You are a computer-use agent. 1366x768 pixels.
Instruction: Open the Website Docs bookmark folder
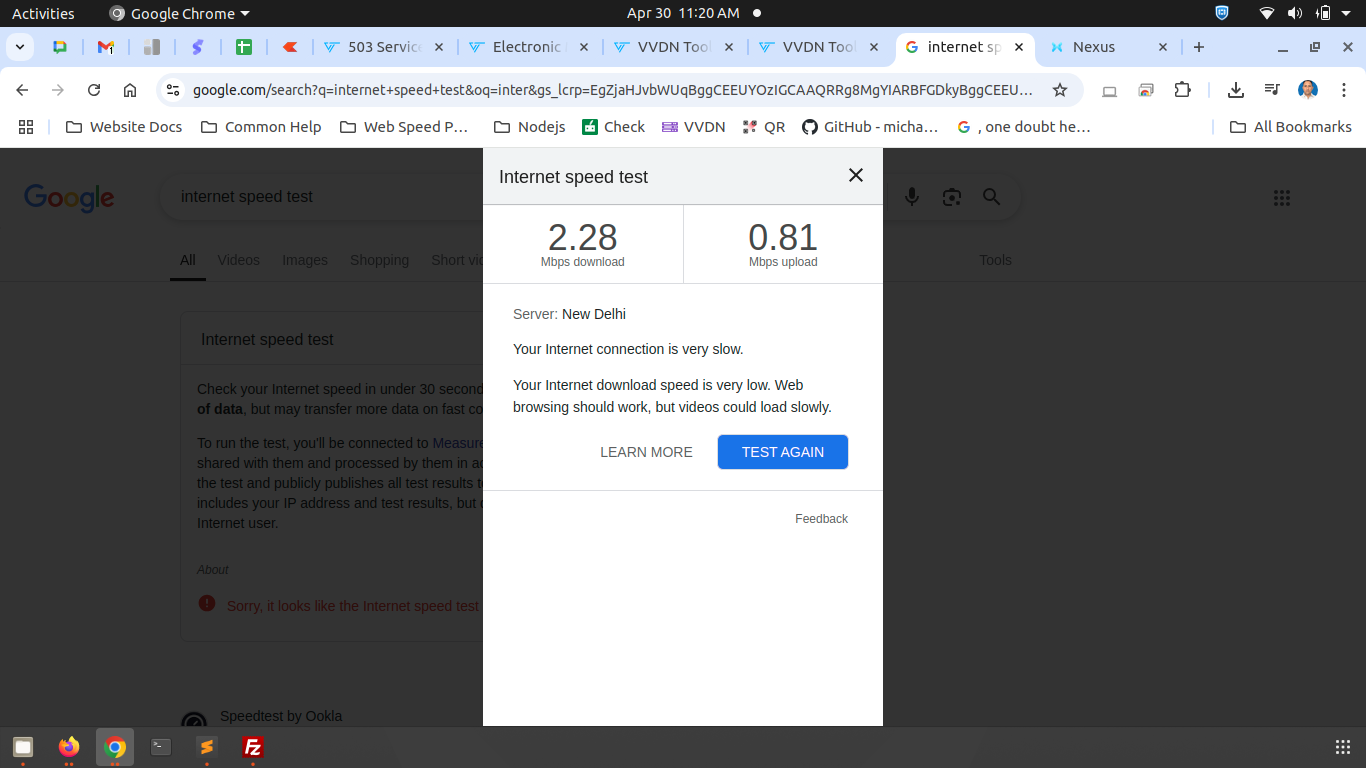(x=124, y=127)
